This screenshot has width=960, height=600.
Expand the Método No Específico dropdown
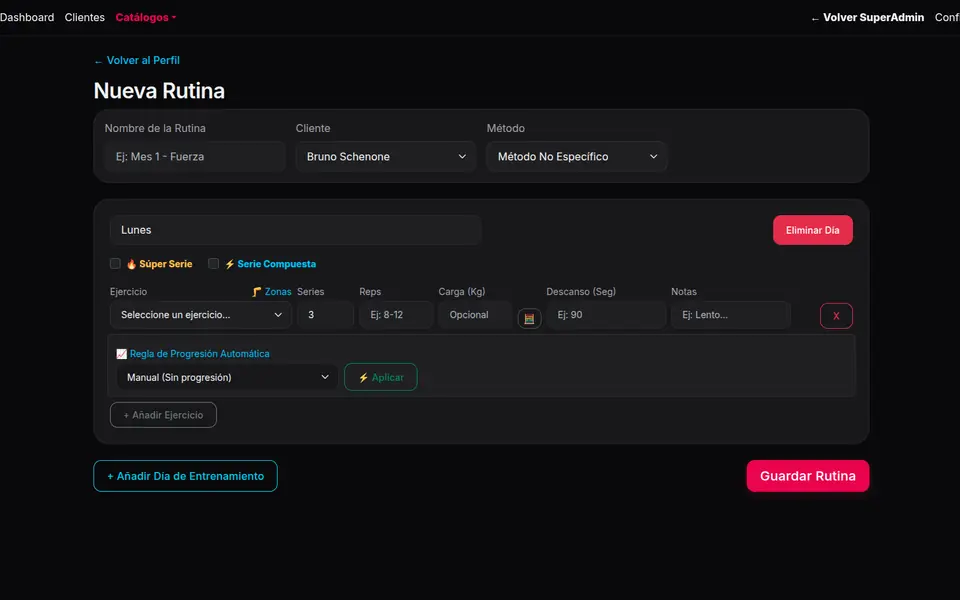577,157
